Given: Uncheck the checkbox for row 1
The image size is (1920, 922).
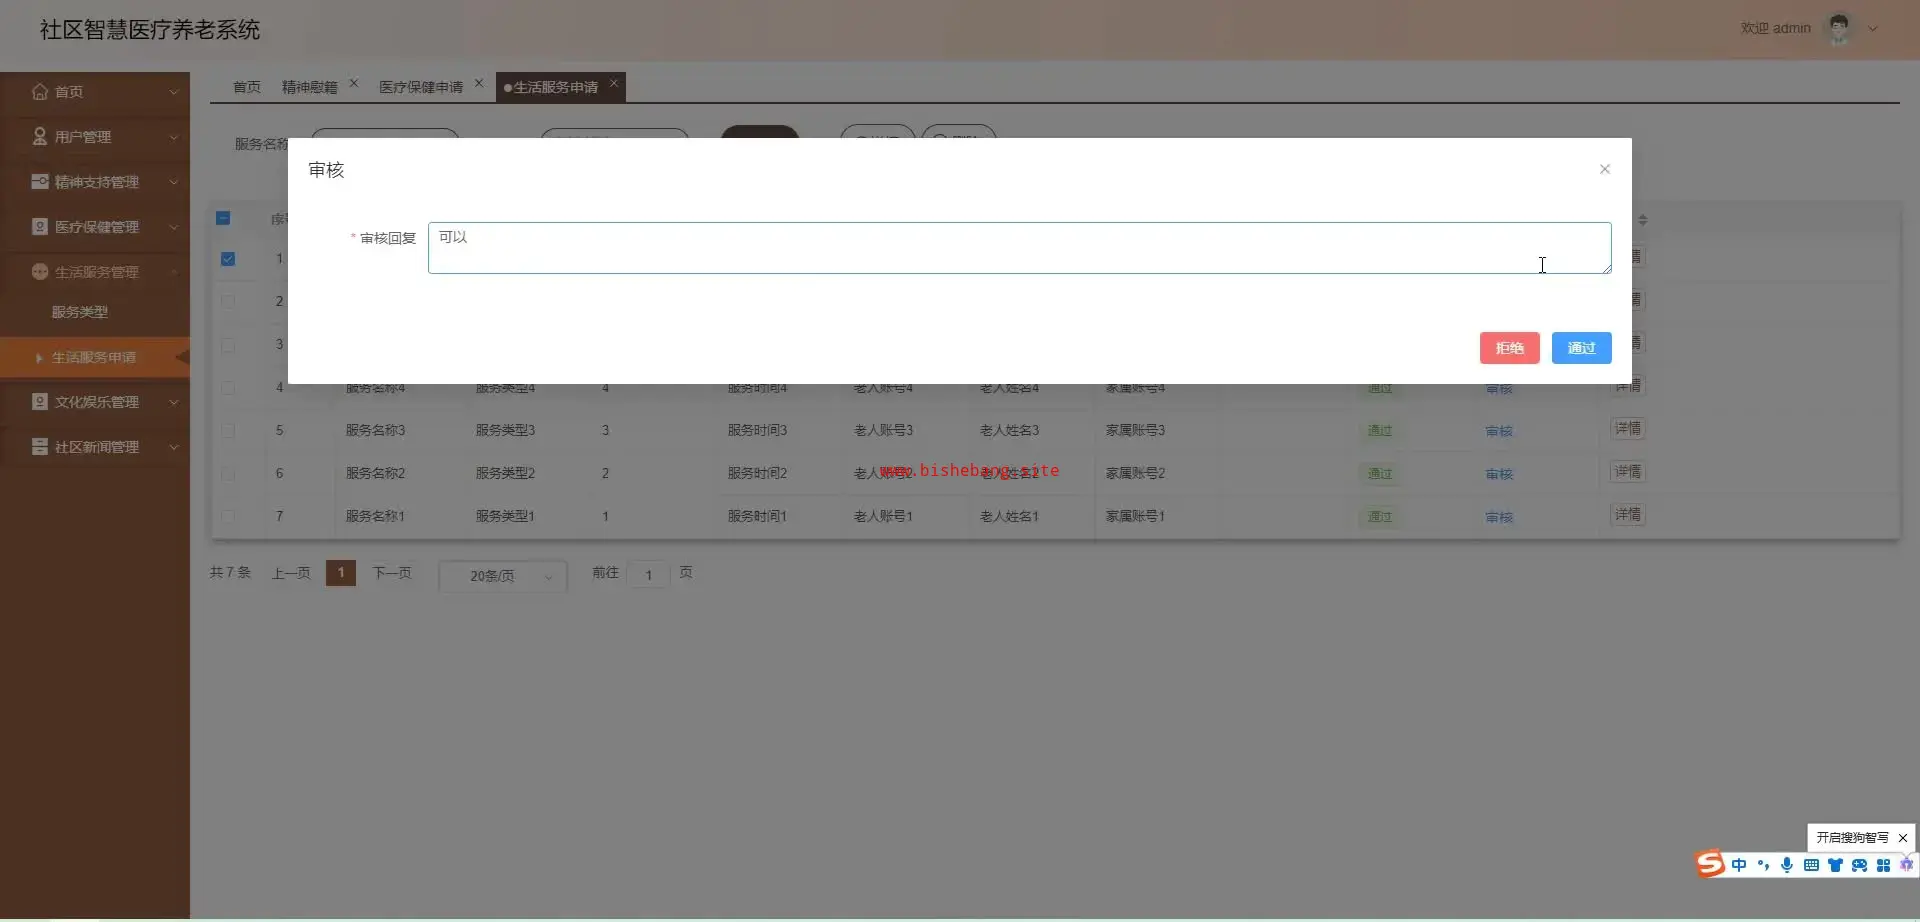Looking at the screenshot, I should point(228,259).
